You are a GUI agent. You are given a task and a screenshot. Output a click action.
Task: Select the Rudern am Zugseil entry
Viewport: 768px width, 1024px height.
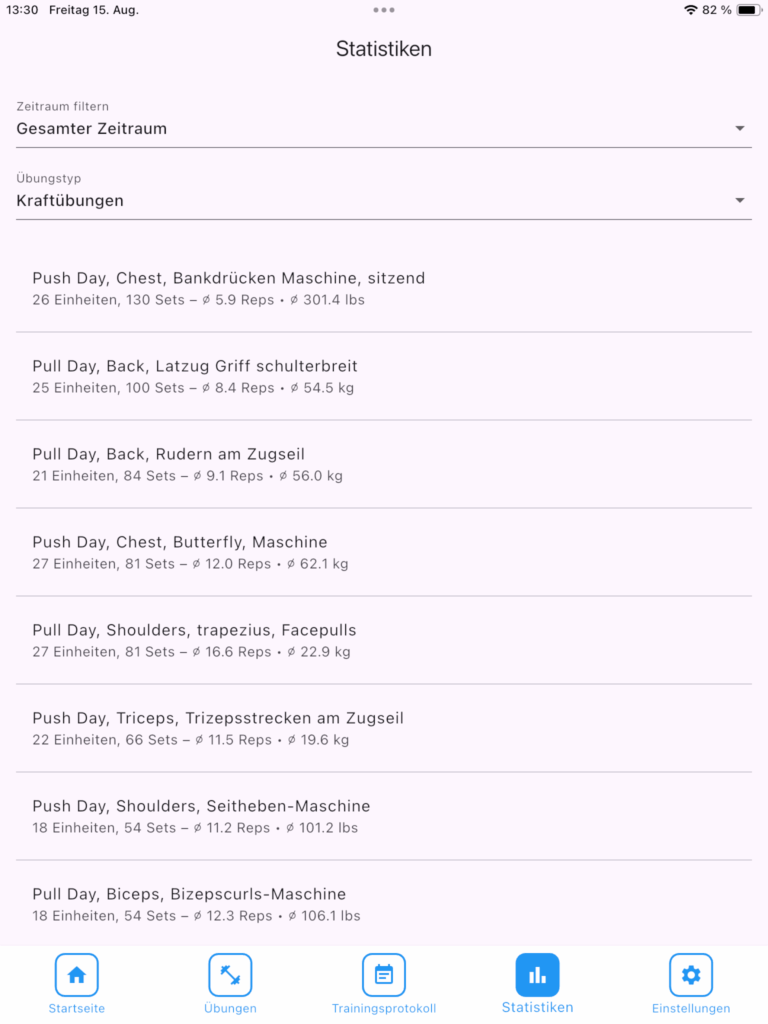384,464
